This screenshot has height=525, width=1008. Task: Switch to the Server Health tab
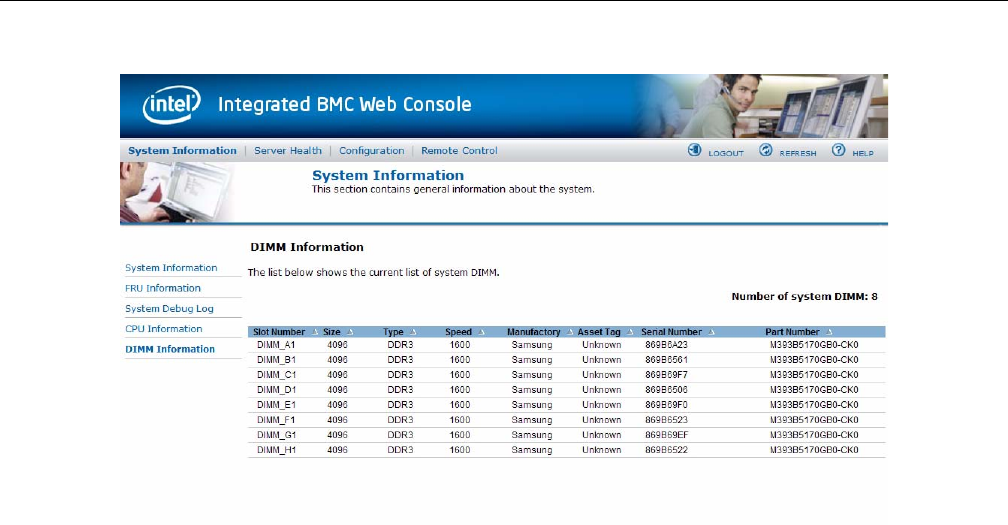pos(287,151)
